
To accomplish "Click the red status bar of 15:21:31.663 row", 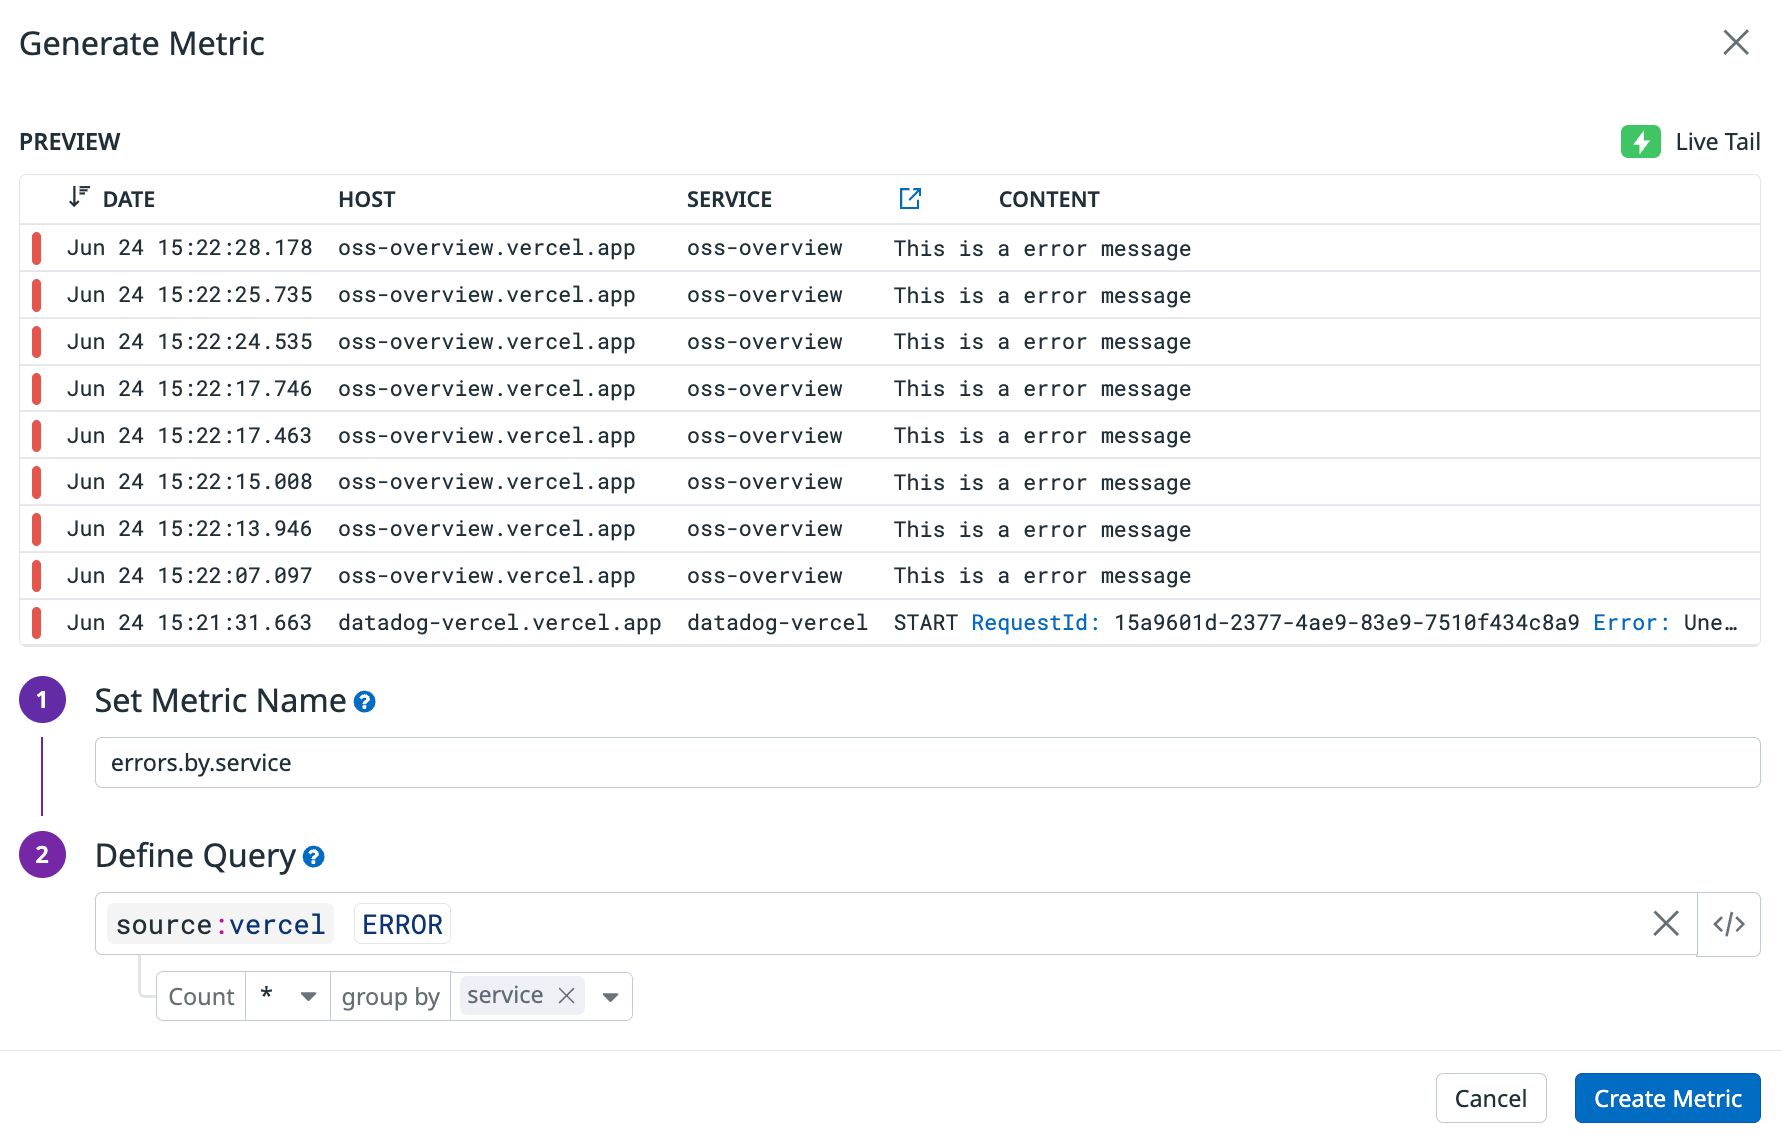I will (36, 622).
